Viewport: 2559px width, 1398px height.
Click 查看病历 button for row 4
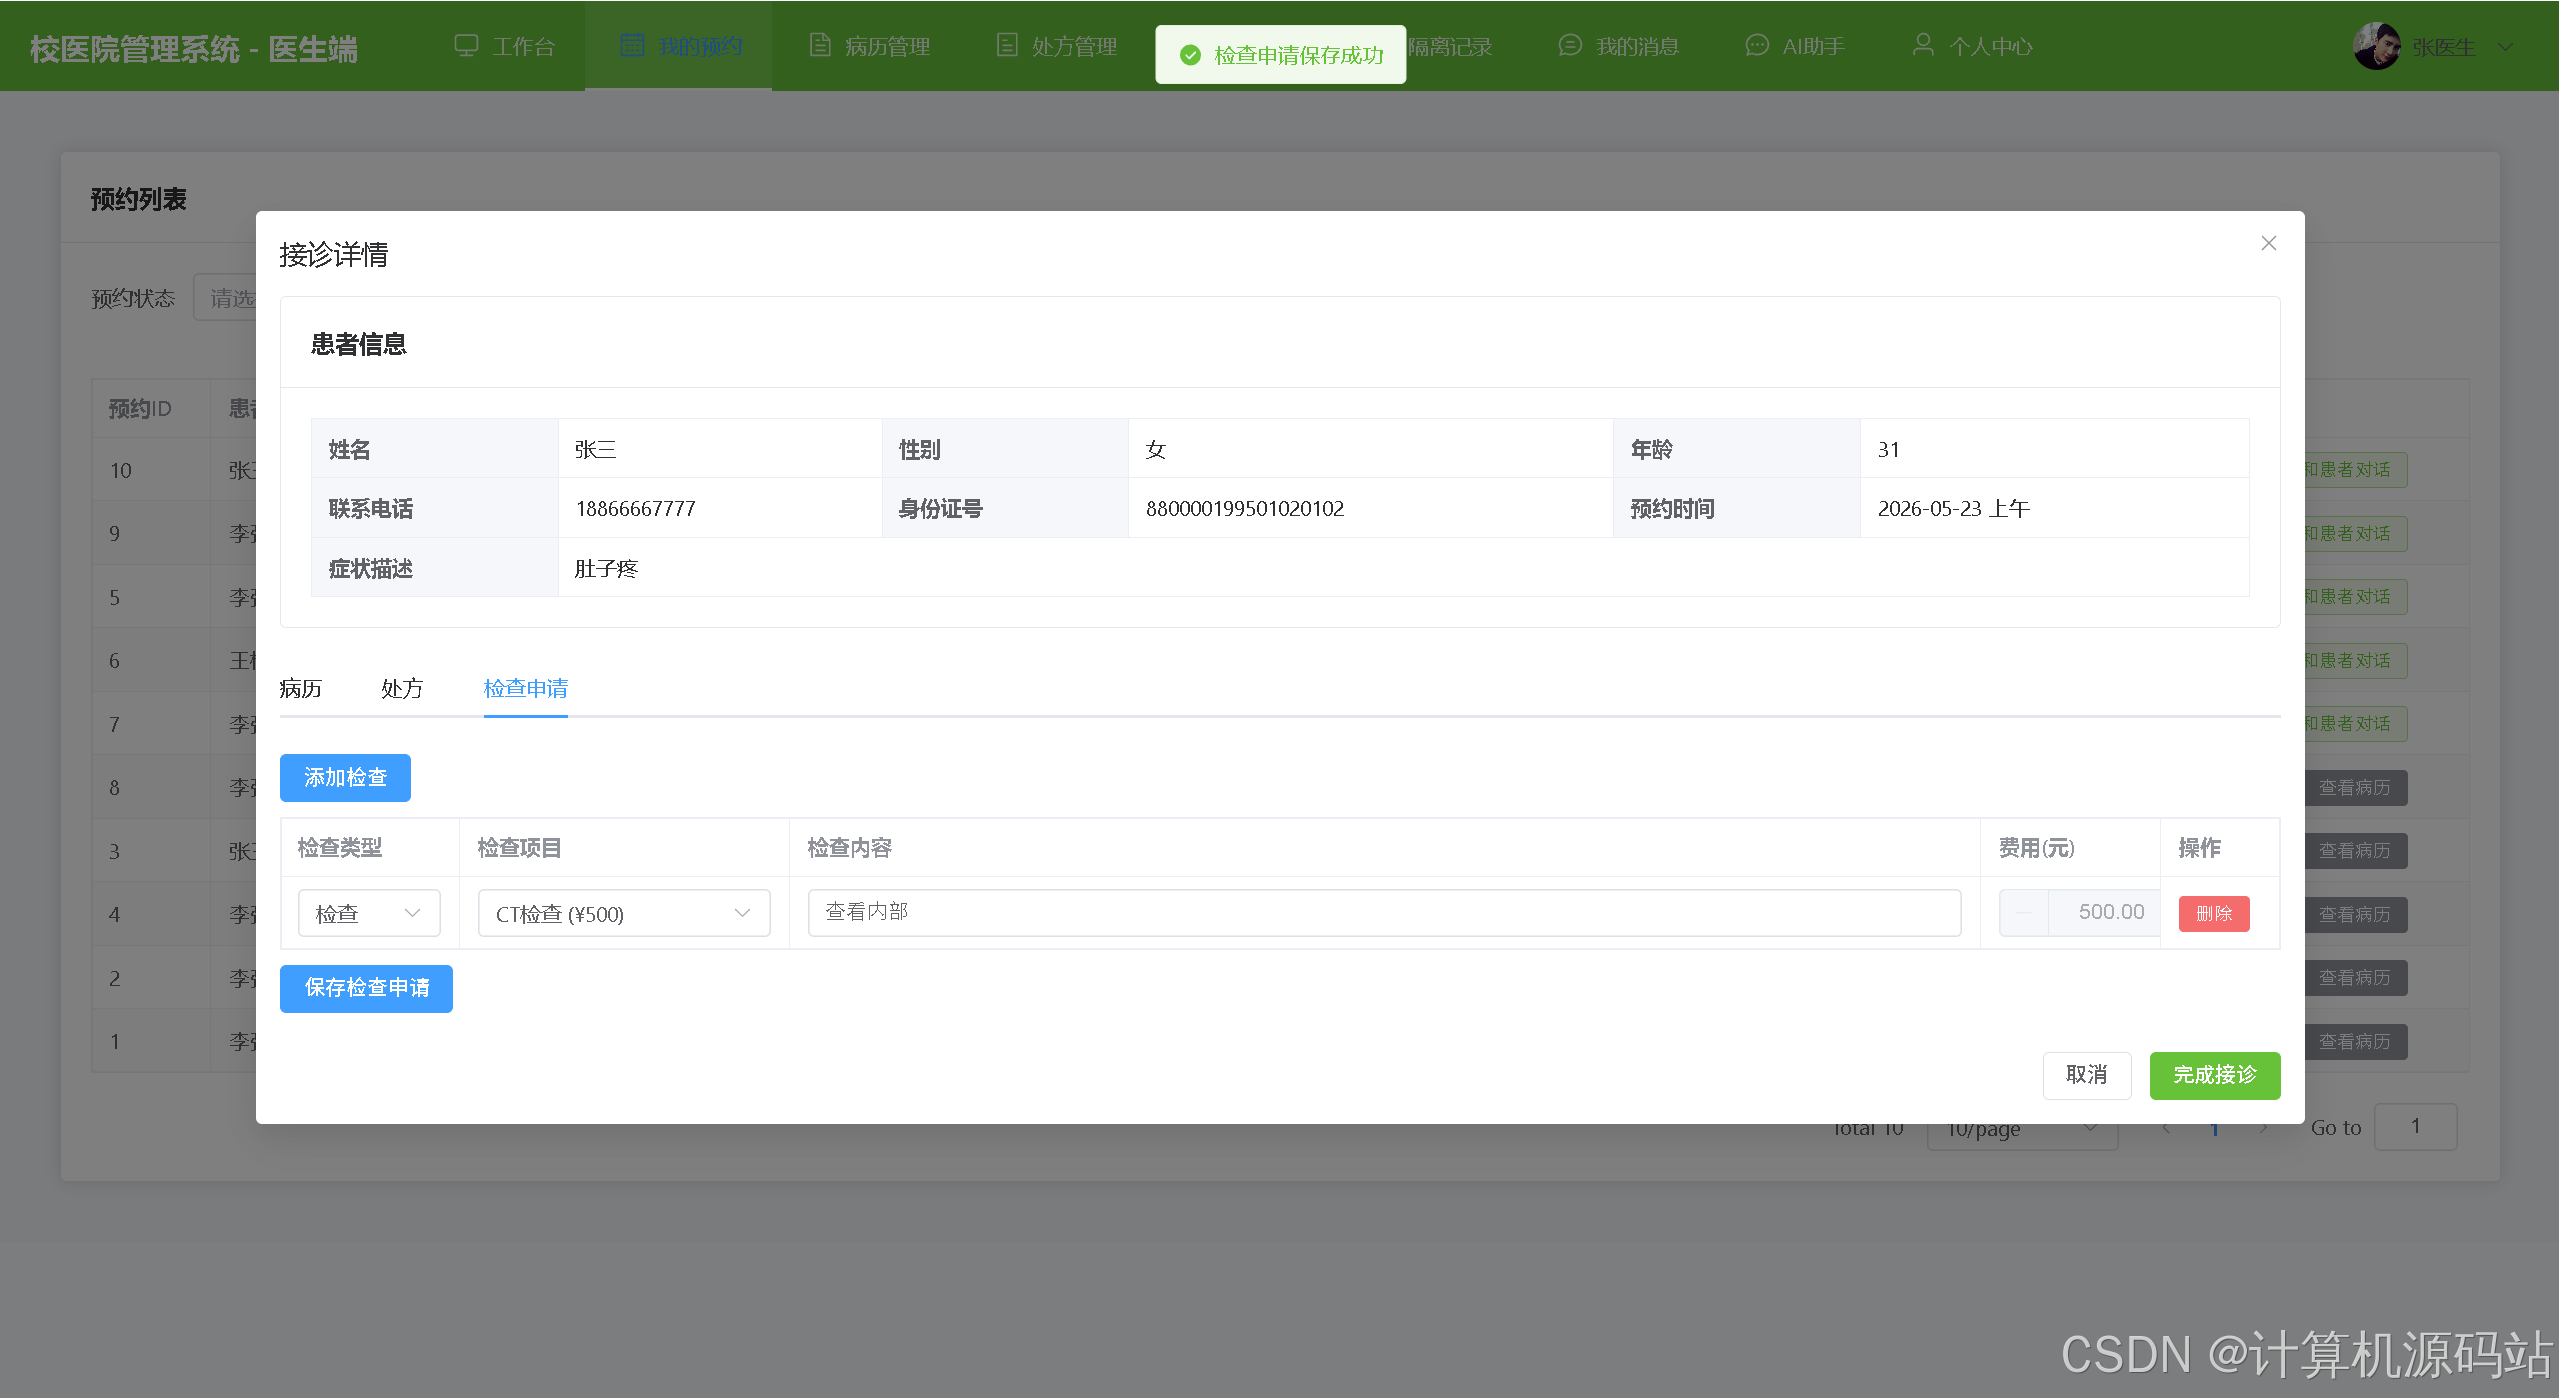[x=2355, y=915]
